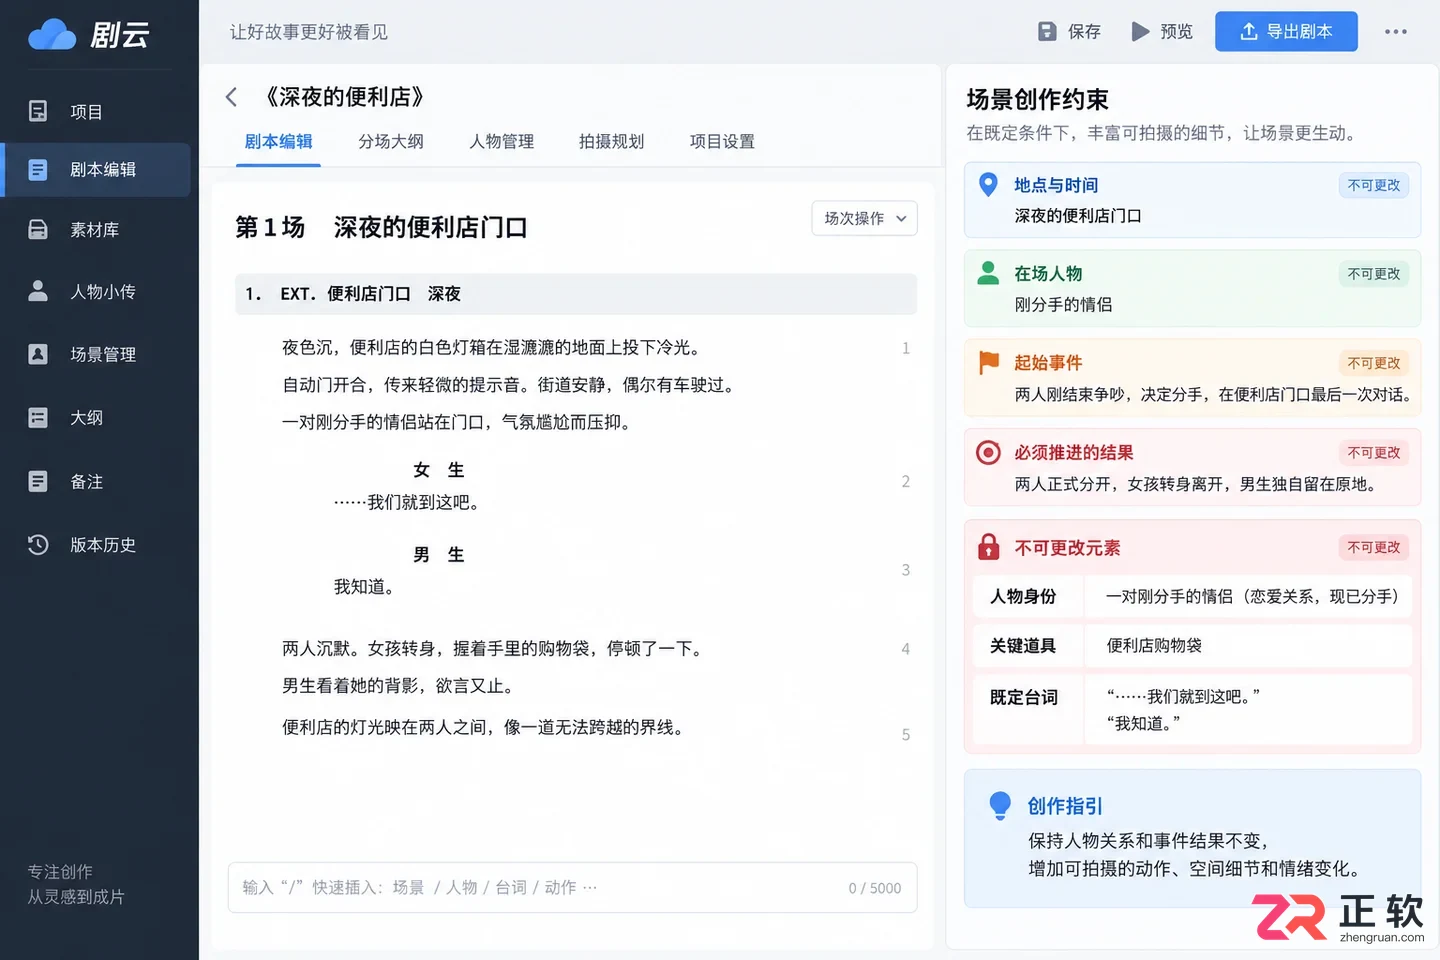
Task: Click 不可更改 badge on 在场人物 card
Action: (1373, 274)
